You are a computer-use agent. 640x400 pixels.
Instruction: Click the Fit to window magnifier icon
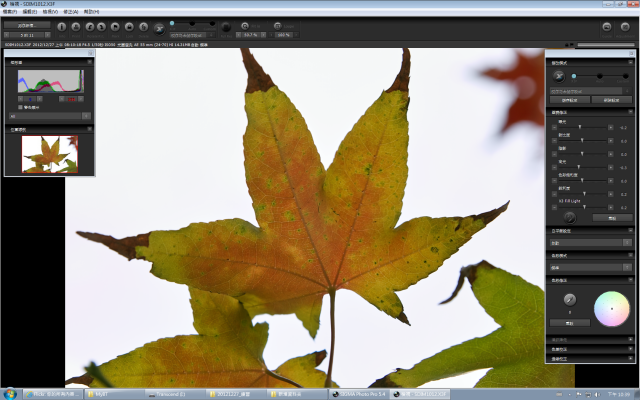point(244,26)
